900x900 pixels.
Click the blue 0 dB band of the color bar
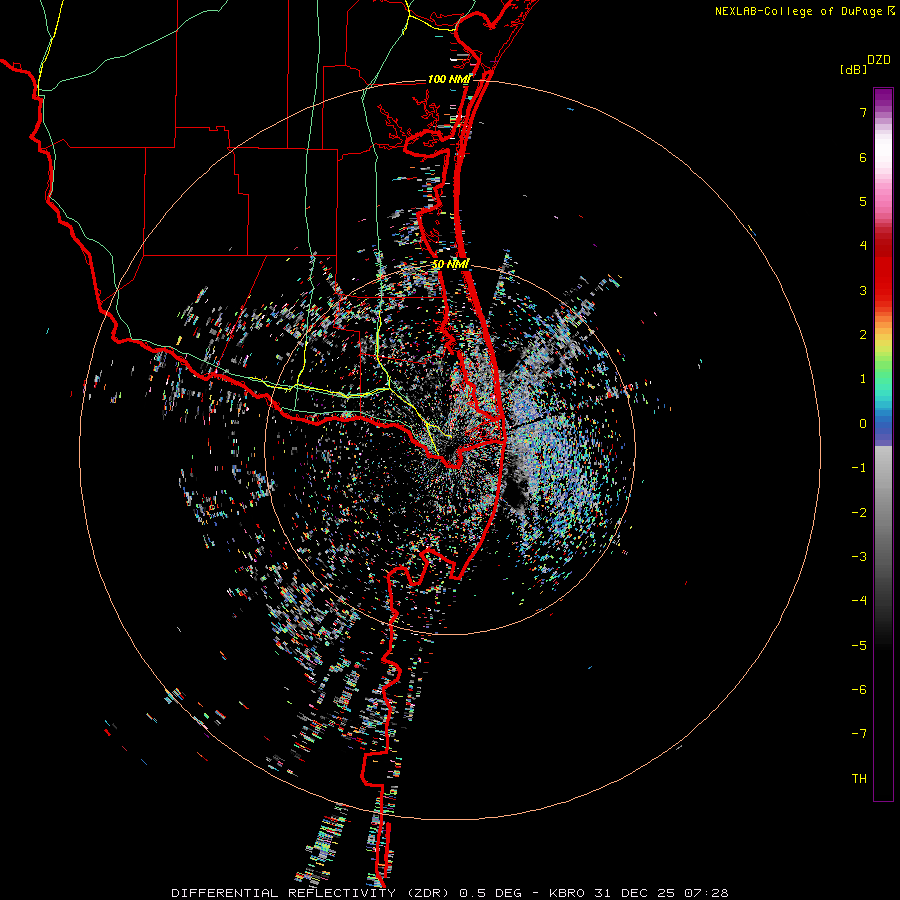[883, 425]
